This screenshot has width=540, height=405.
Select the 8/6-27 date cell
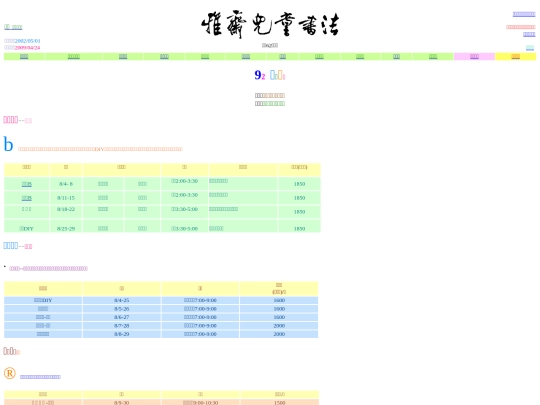[122, 317]
